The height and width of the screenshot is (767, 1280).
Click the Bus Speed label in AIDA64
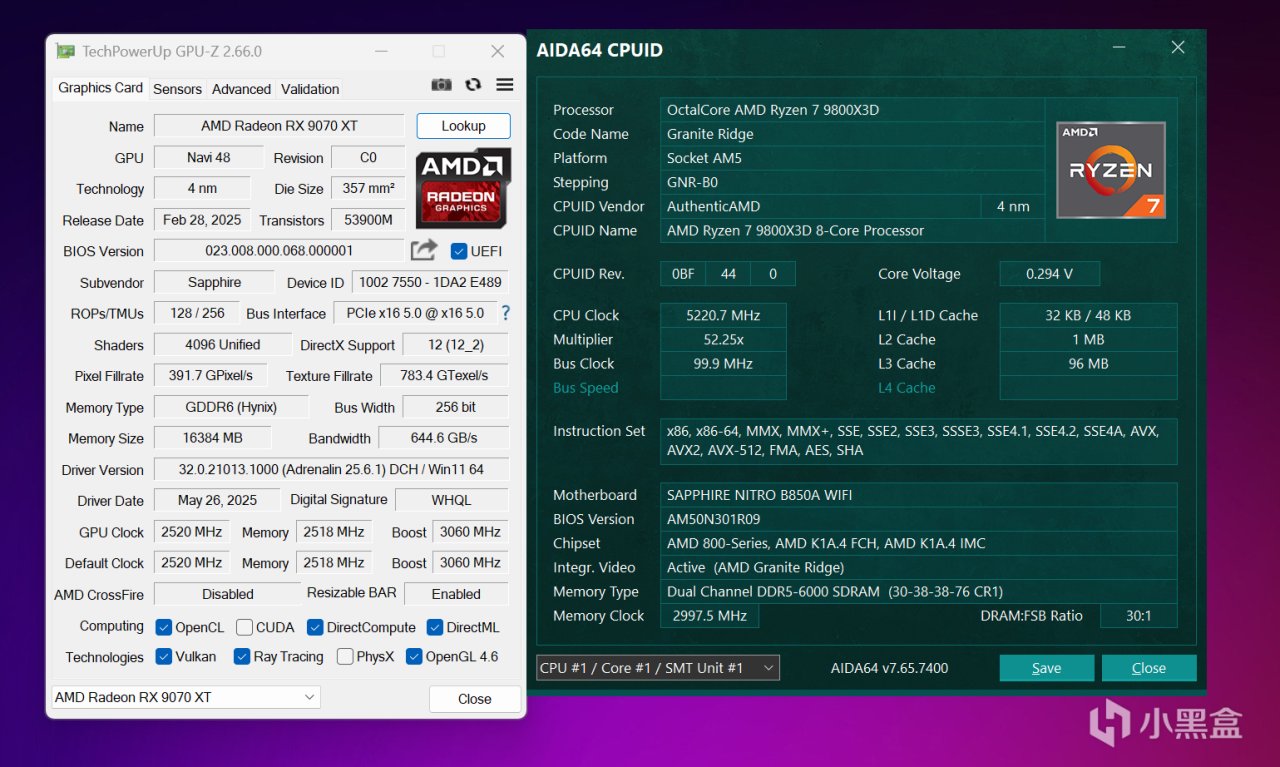pos(586,388)
